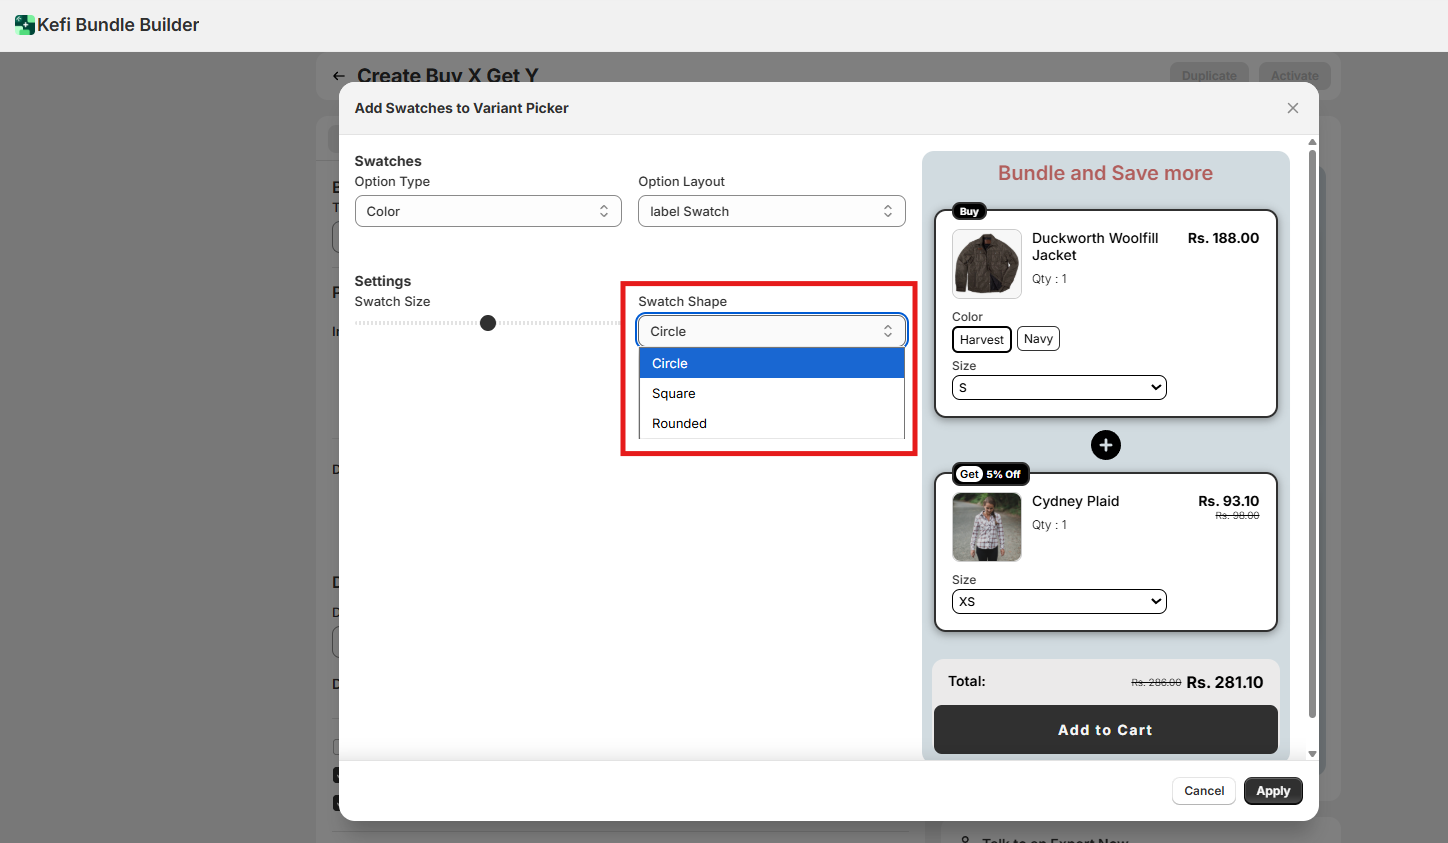Viewport: 1448px width, 843px height.
Task: Click the Cydney Plaid product image
Action: point(986,527)
